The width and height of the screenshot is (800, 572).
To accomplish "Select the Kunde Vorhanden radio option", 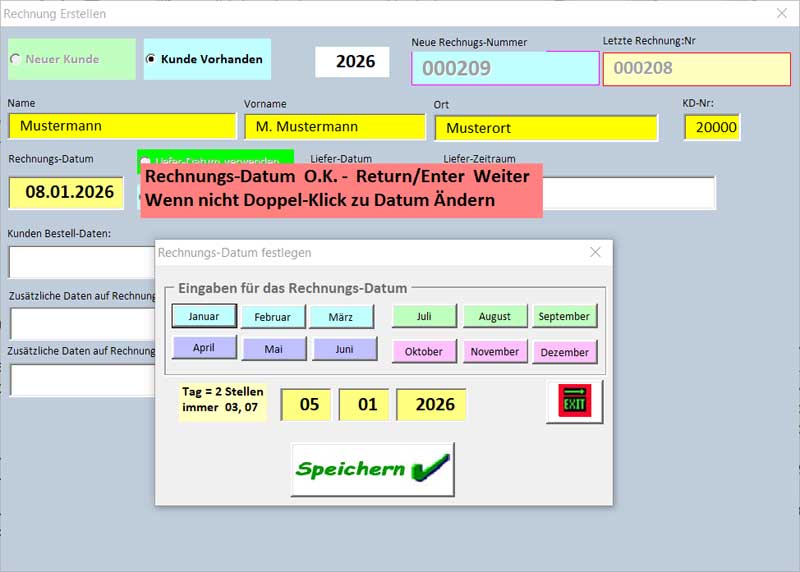I will [151, 59].
